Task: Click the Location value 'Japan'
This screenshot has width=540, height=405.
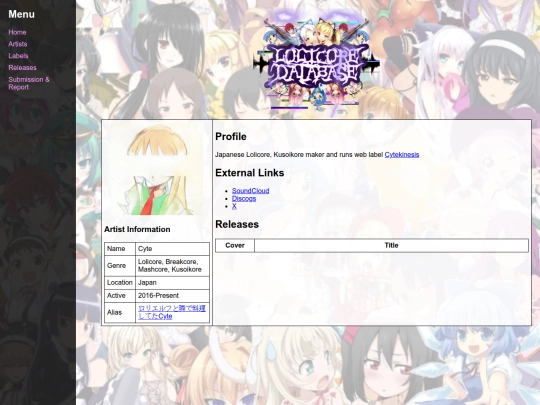Action: [x=172, y=282]
